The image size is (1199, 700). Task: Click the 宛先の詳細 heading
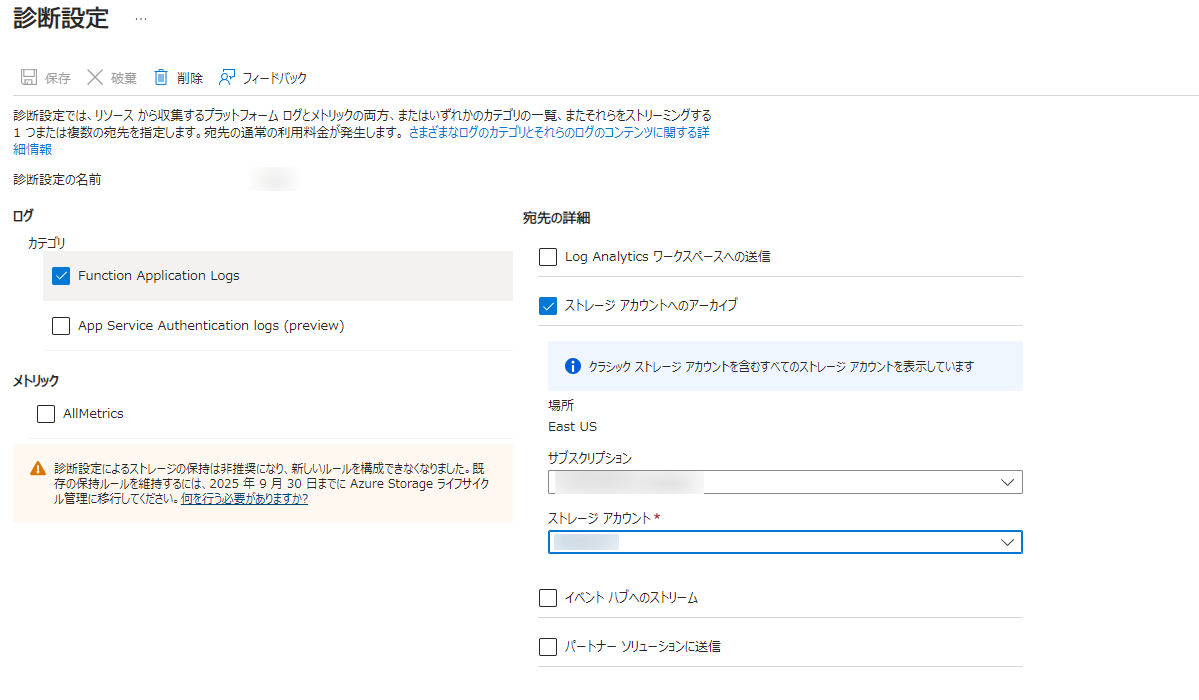coord(556,218)
